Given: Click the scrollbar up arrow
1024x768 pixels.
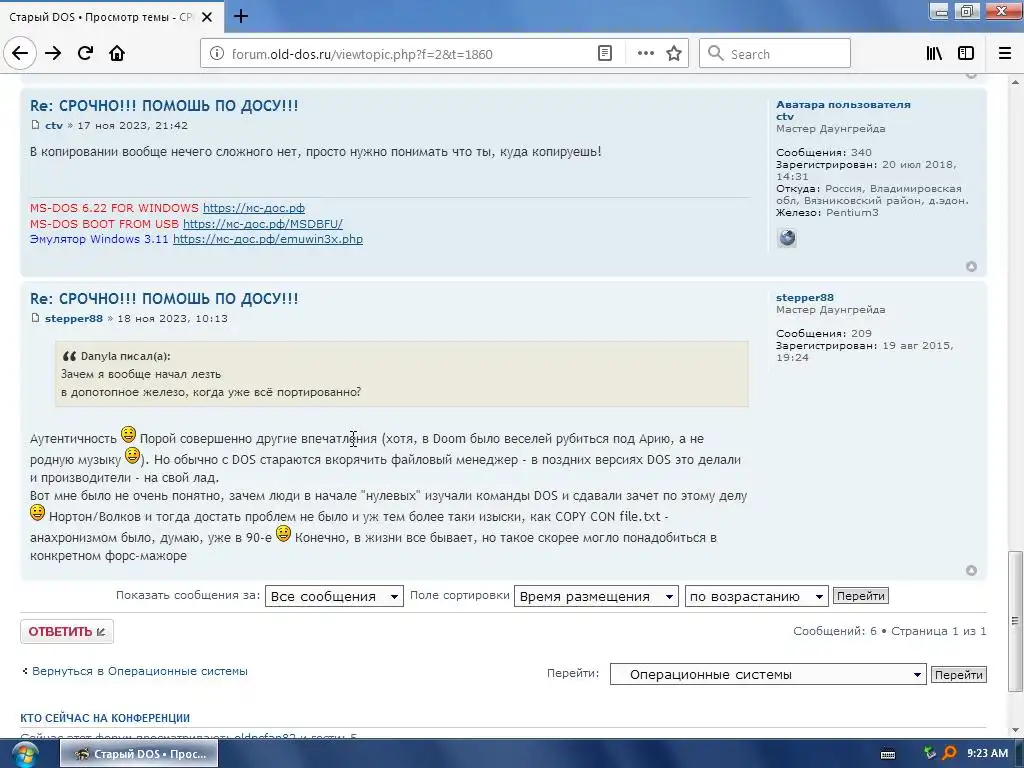Looking at the screenshot, I should (x=1015, y=83).
